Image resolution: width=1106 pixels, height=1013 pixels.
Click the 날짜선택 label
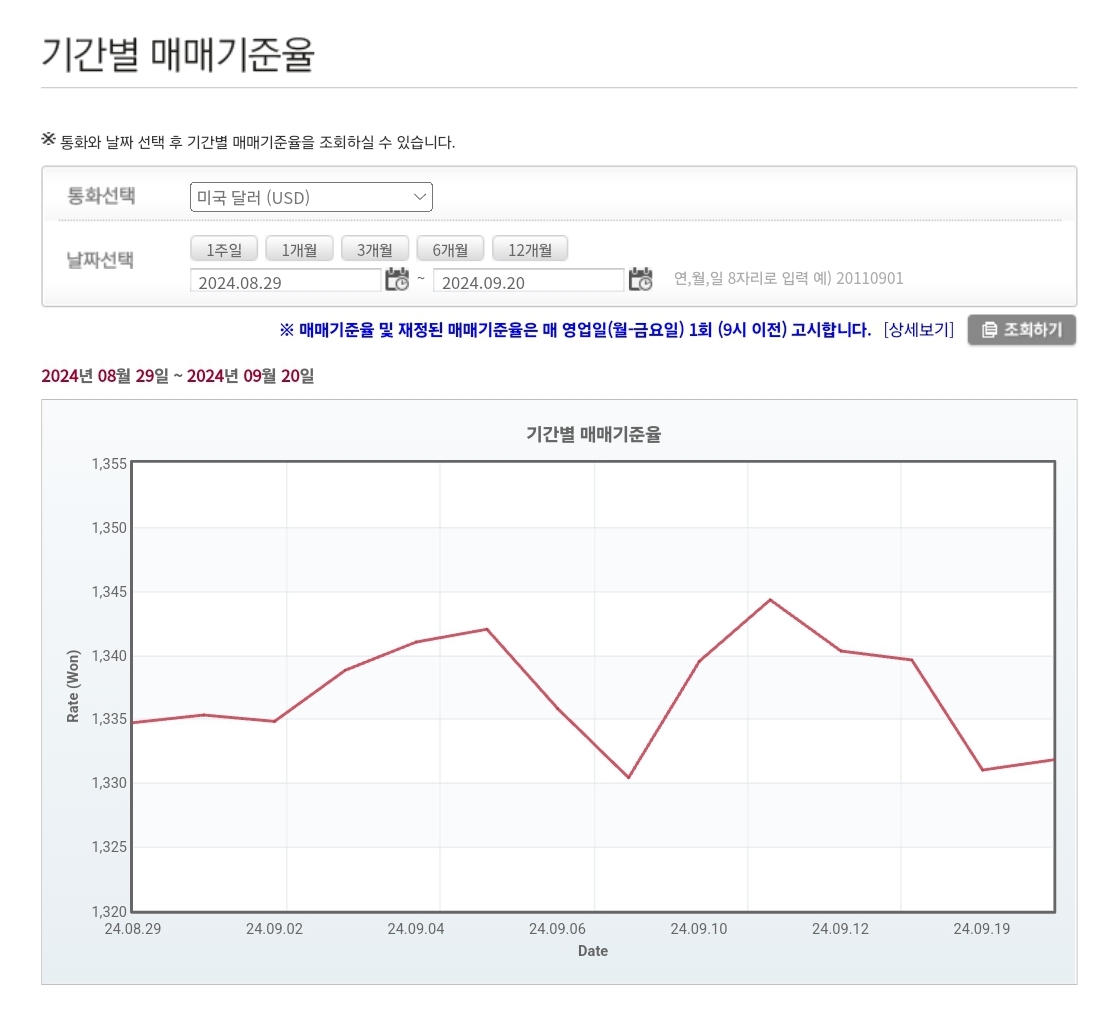(100, 260)
